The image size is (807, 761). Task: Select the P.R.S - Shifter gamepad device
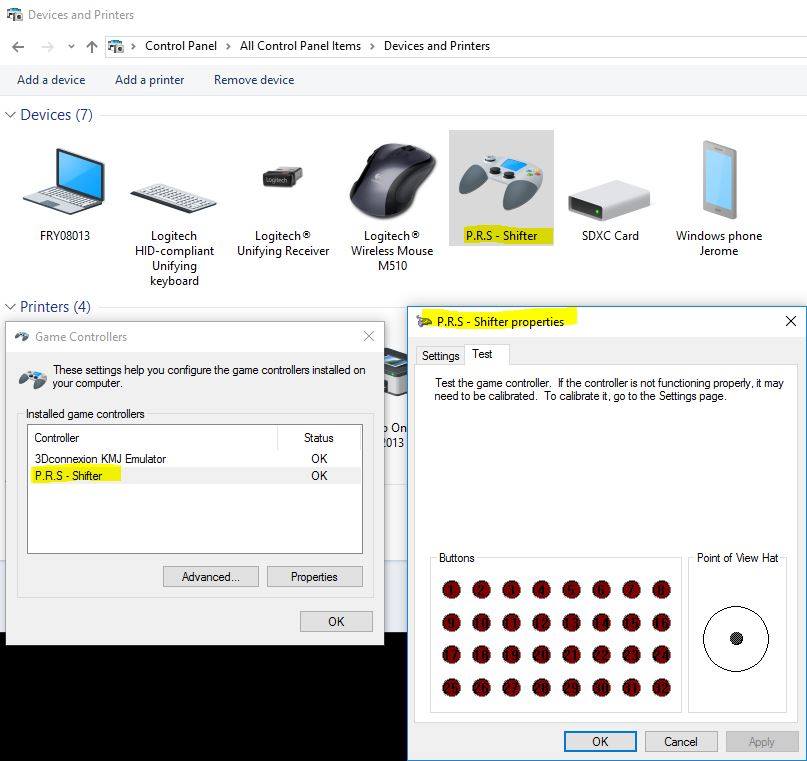point(501,187)
